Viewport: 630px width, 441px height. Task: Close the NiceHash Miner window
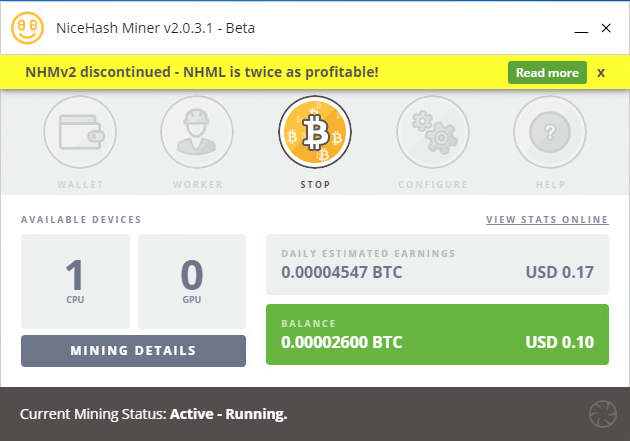pyautogui.click(x=606, y=28)
